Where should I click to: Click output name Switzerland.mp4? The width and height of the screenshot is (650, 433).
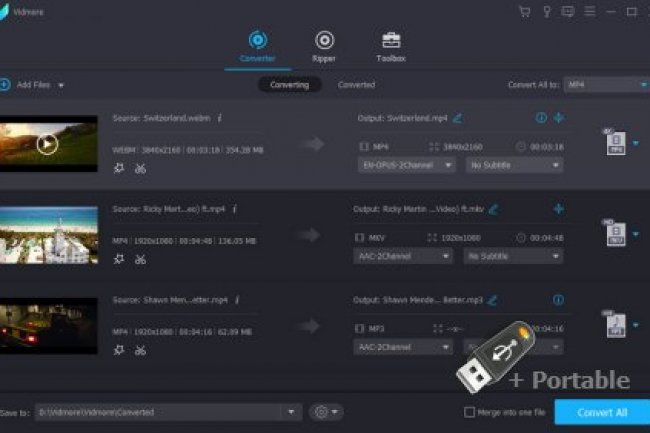(417, 119)
